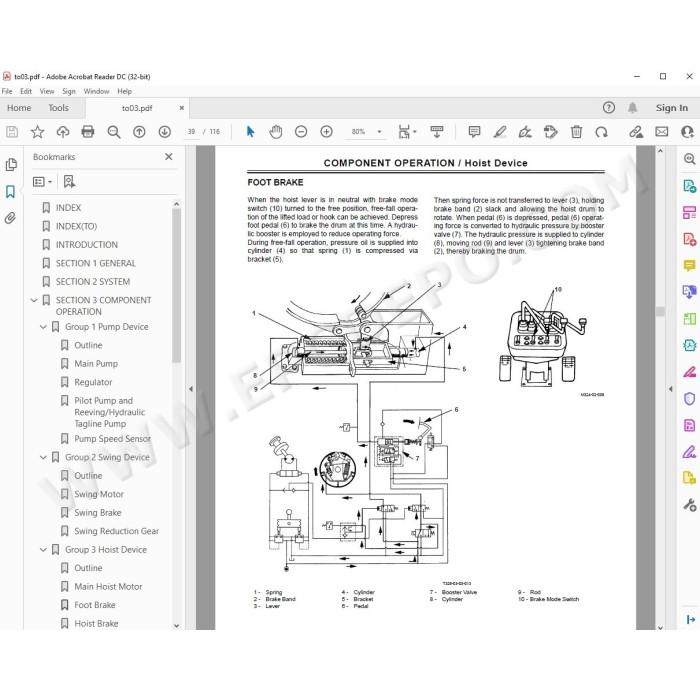The width and height of the screenshot is (700, 700).
Task: Open the Regulator bookmark
Action: click(x=93, y=382)
